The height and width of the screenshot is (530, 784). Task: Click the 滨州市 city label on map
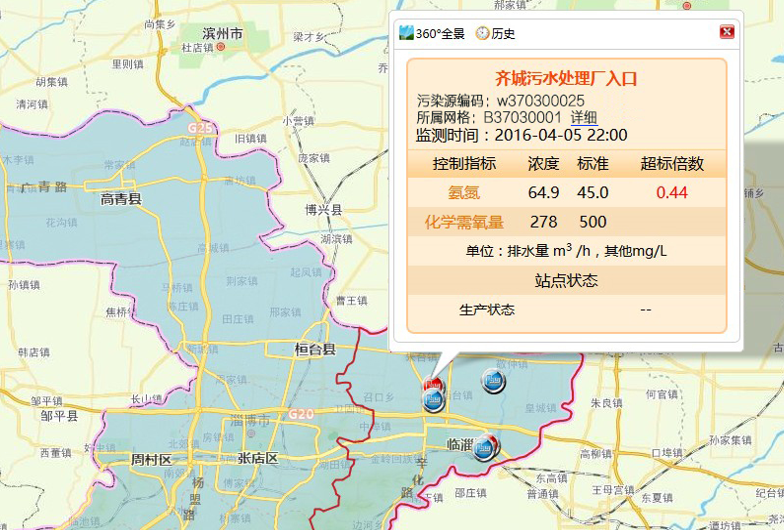pos(222,34)
